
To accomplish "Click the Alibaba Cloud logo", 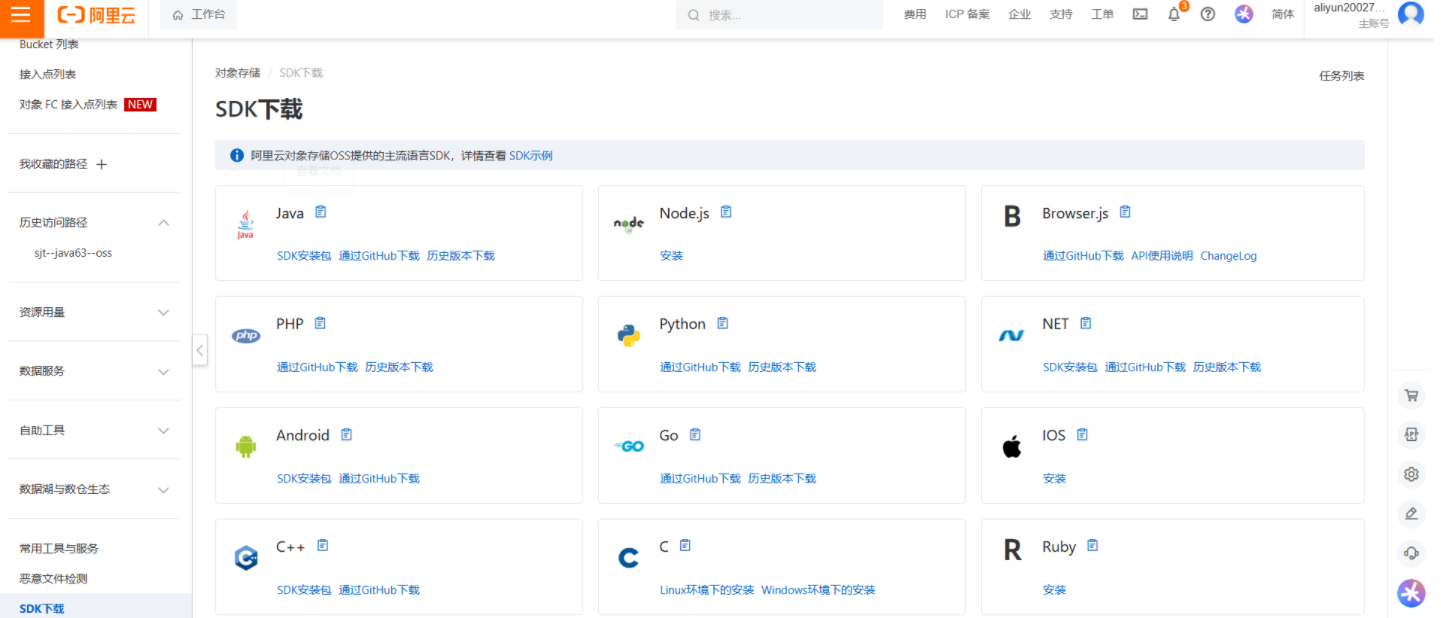I will coord(96,15).
